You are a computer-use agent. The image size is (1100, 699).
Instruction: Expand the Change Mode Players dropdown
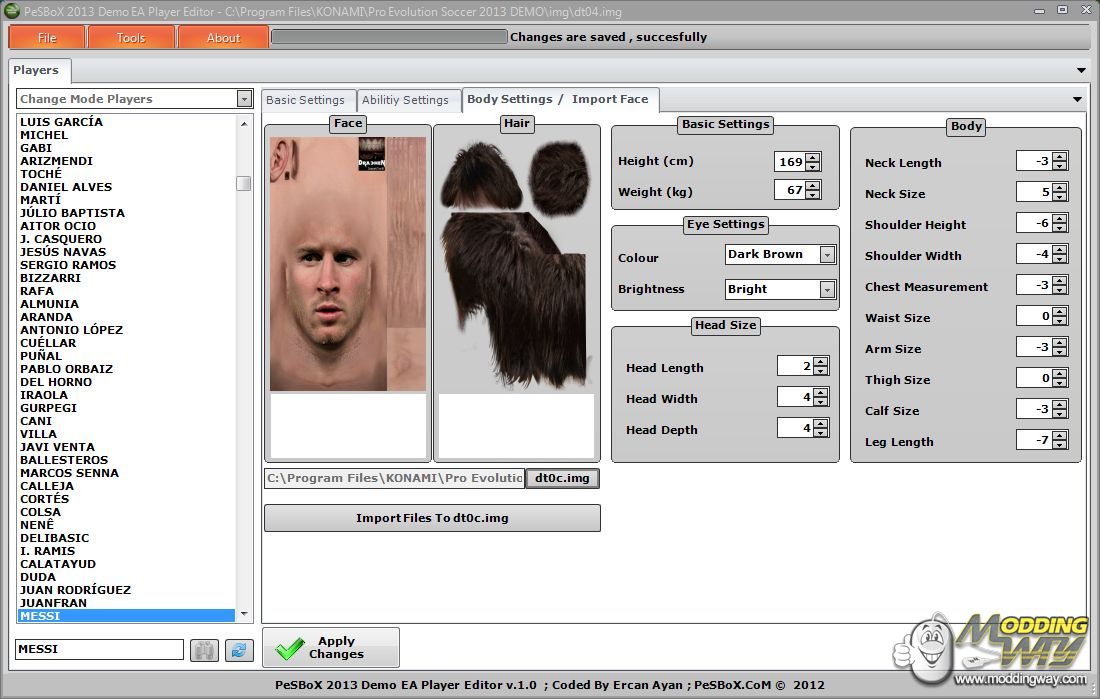(244, 99)
